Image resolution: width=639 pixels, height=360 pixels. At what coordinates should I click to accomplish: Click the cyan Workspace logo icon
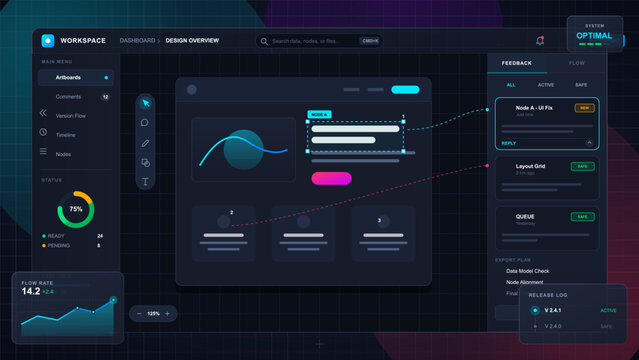click(48, 41)
